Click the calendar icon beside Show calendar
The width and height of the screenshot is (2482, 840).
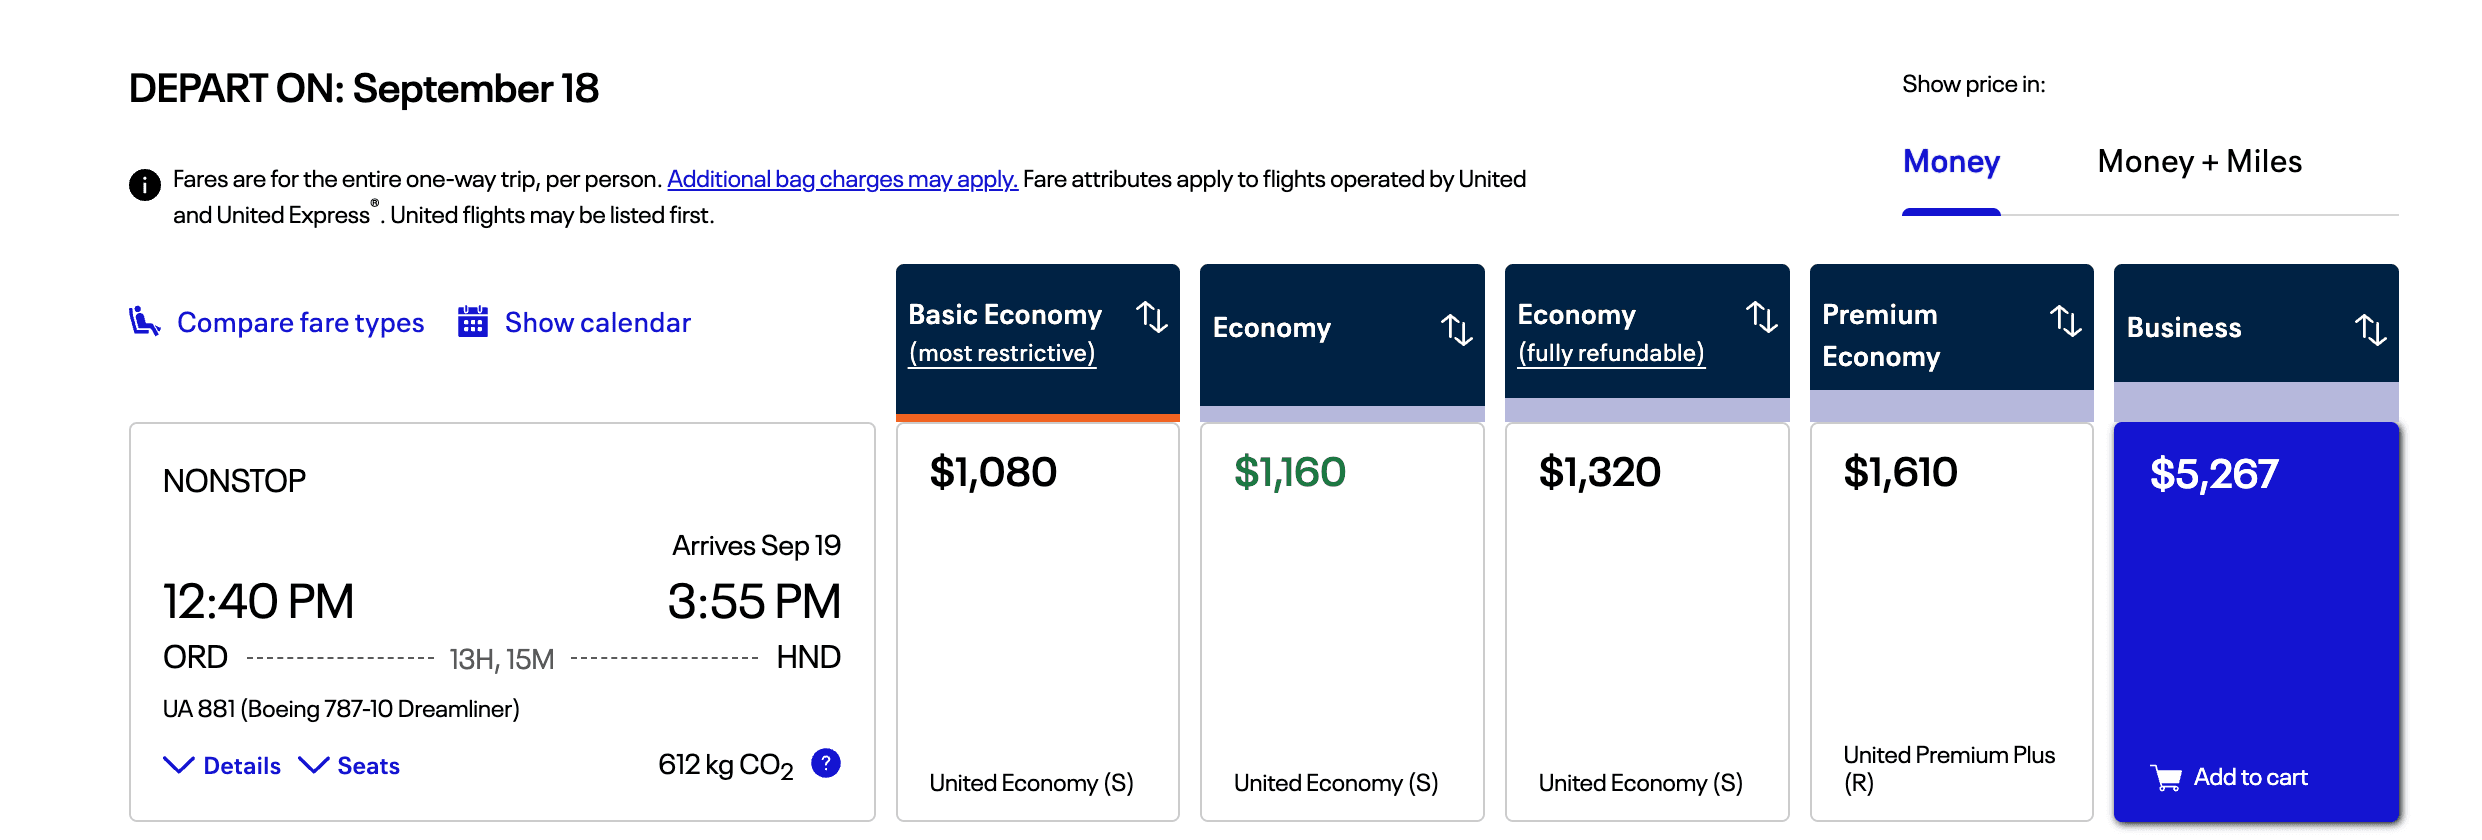[x=470, y=322]
